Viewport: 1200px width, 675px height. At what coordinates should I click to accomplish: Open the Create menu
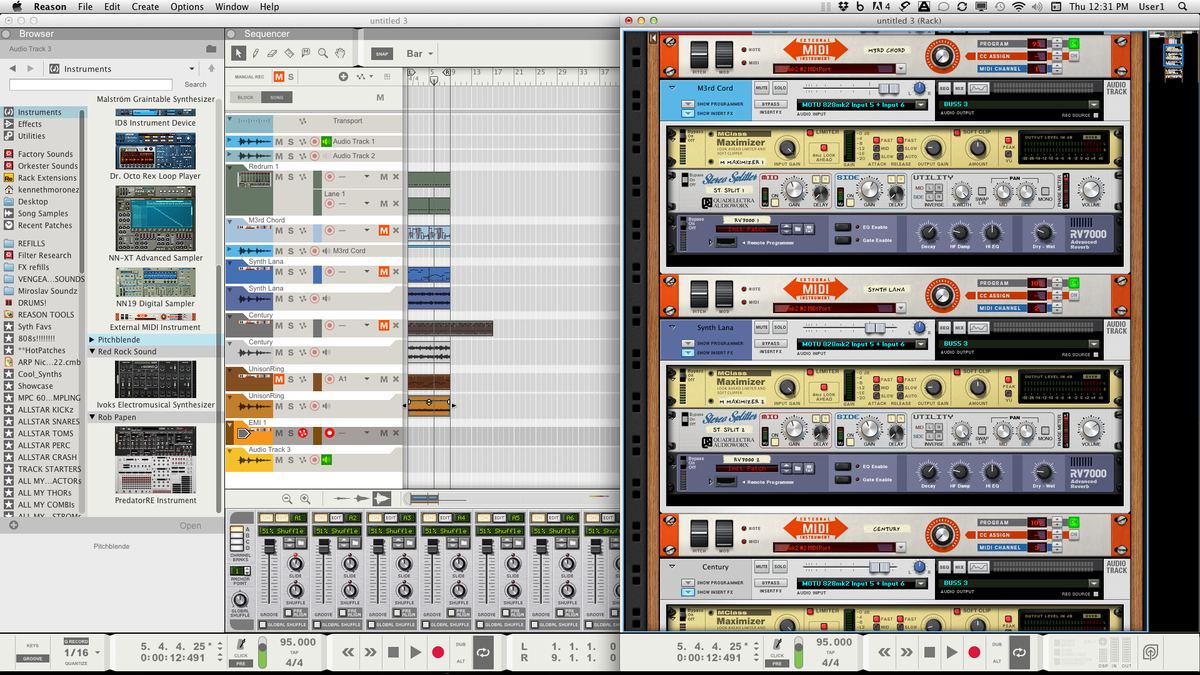pos(145,7)
